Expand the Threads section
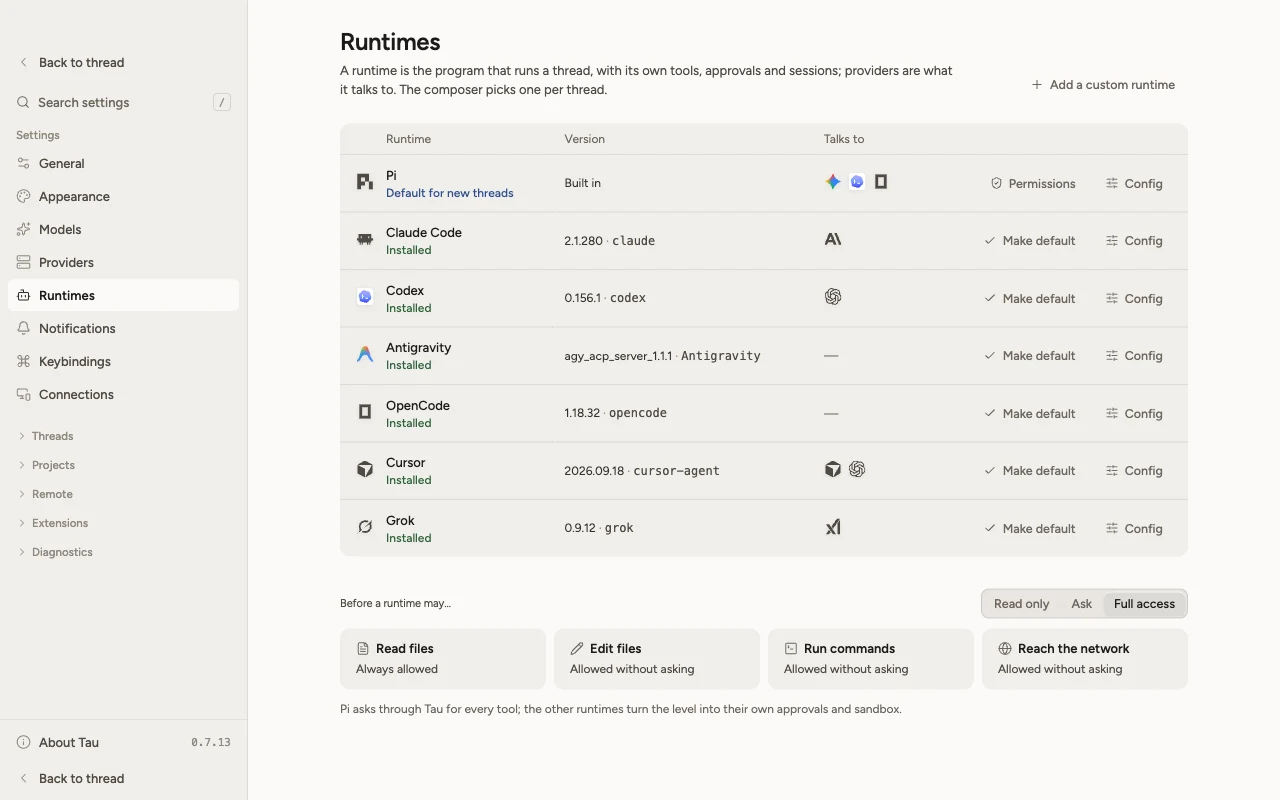This screenshot has height=800, width=1280. click(x=123, y=436)
